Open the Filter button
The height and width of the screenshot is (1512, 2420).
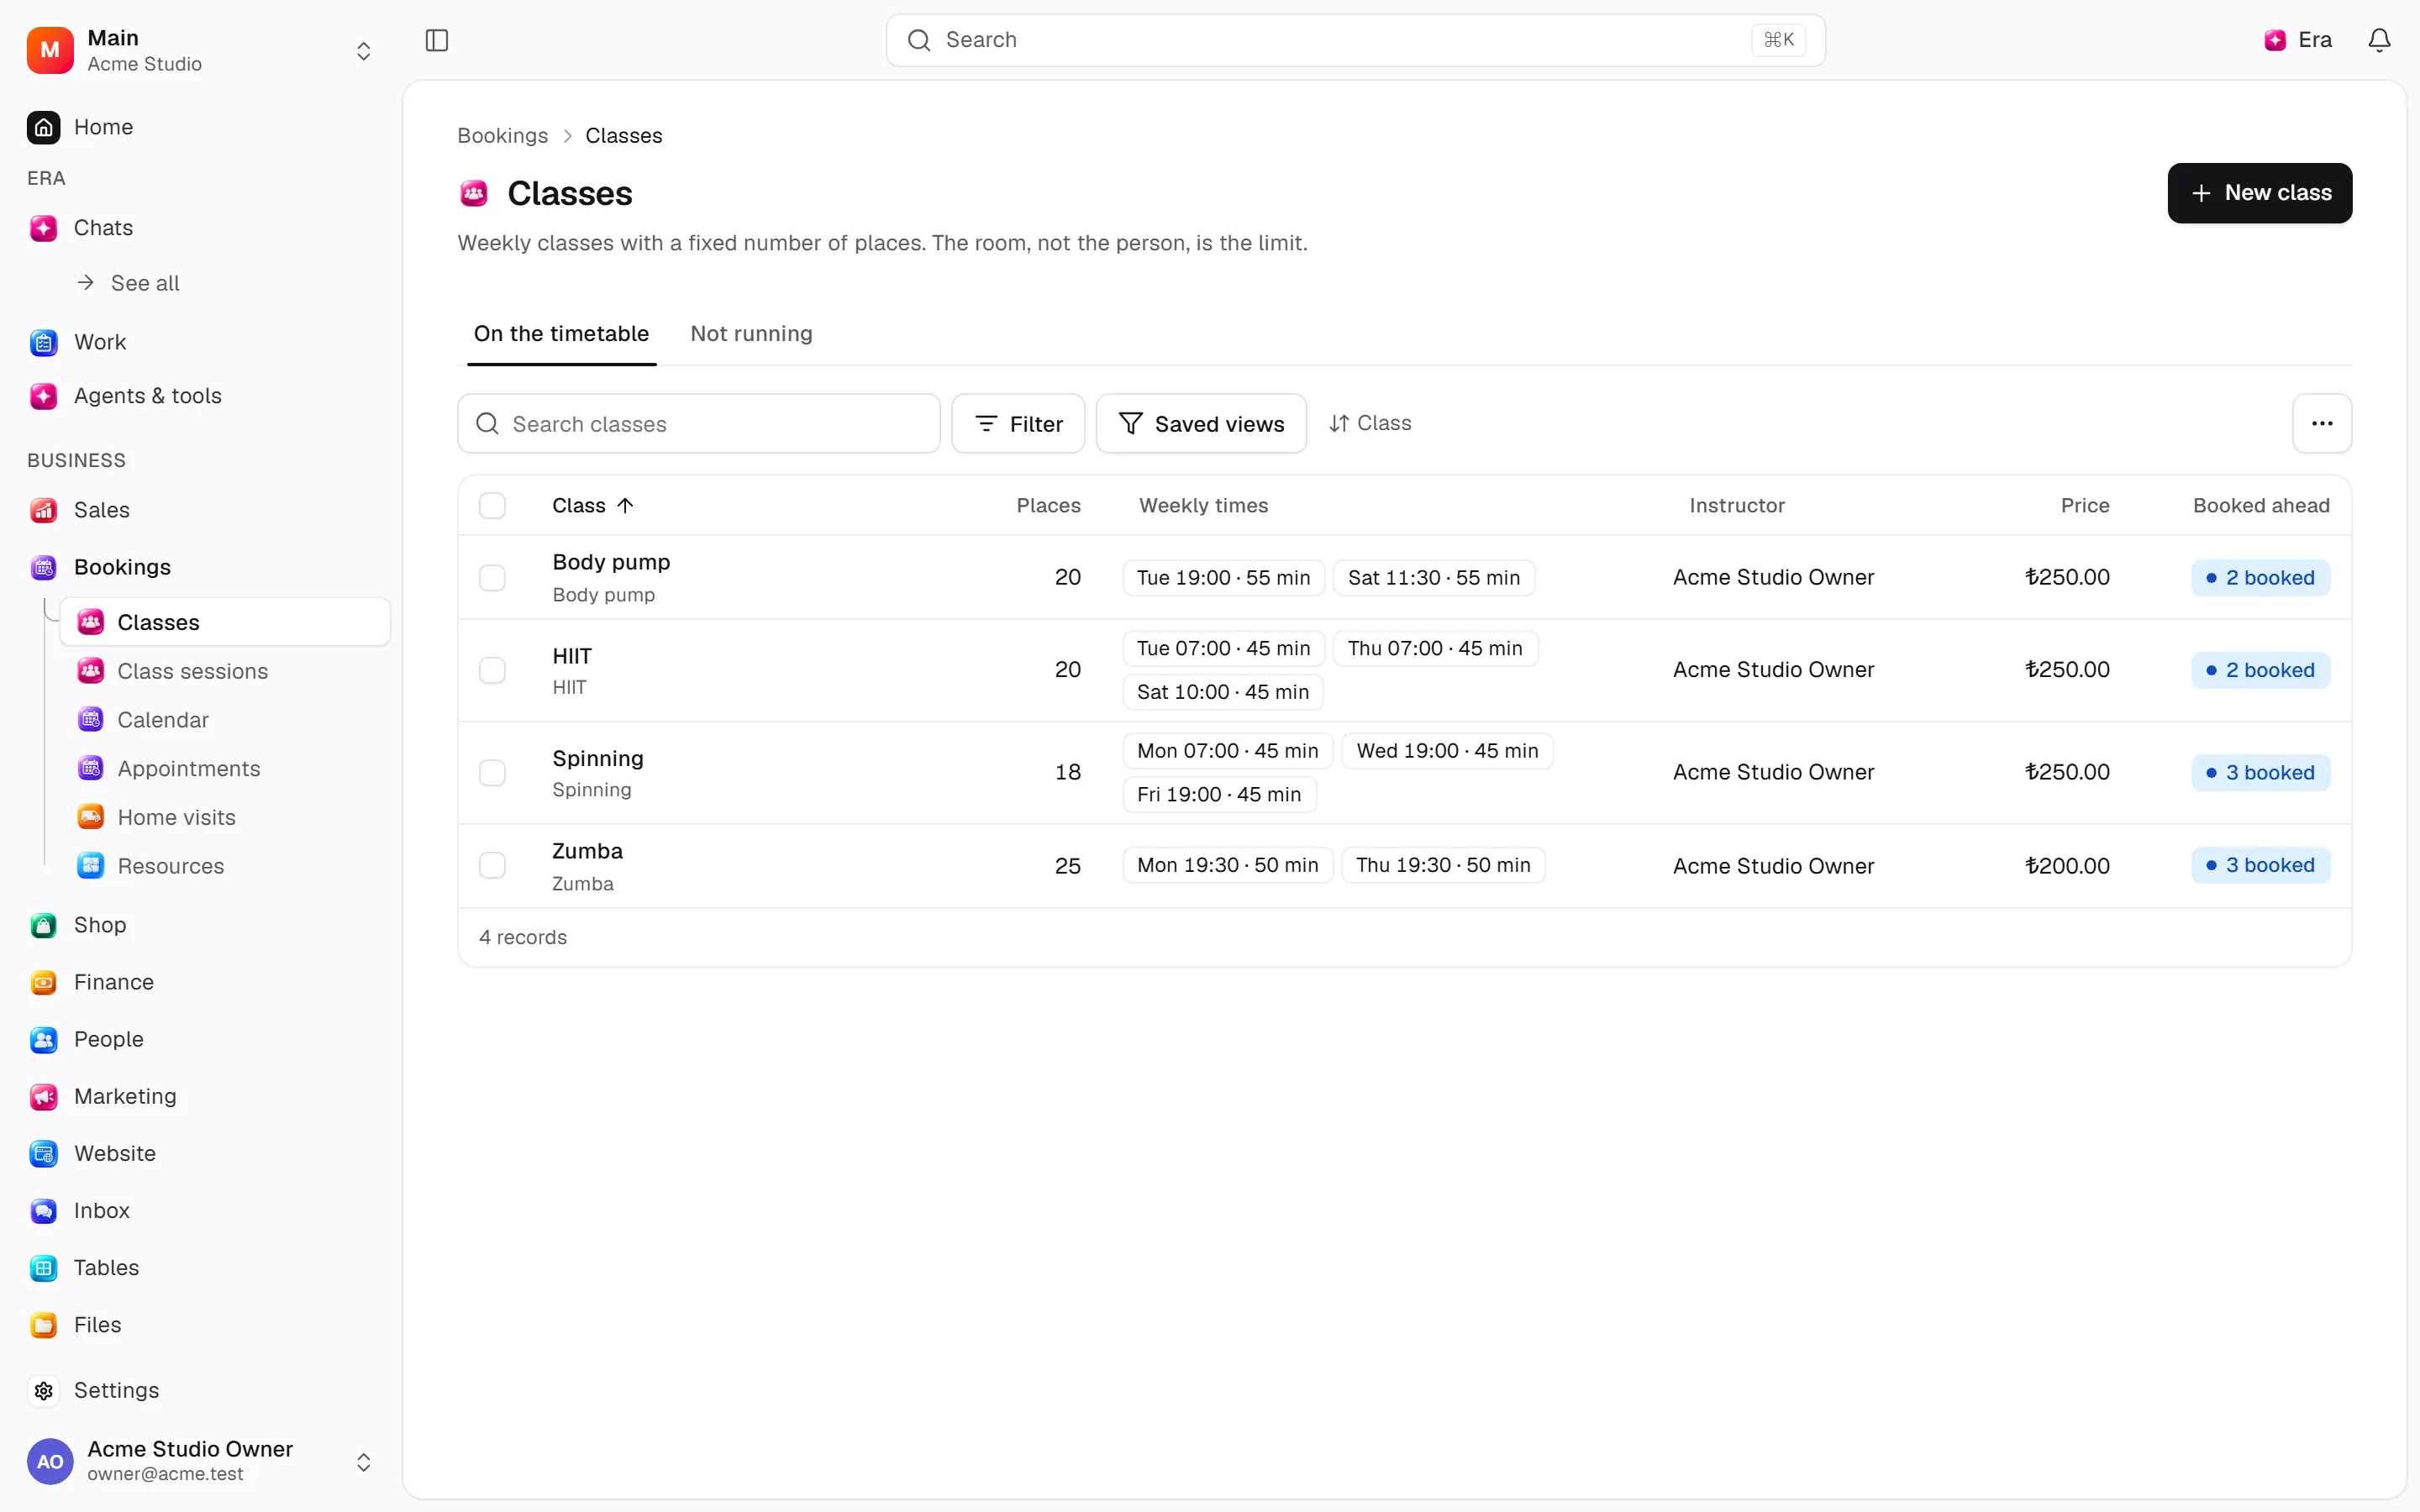click(1018, 424)
